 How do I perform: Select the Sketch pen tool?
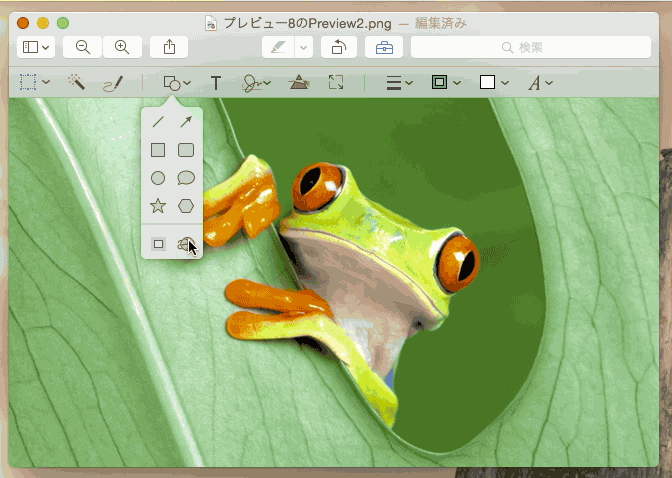tap(113, 83)
